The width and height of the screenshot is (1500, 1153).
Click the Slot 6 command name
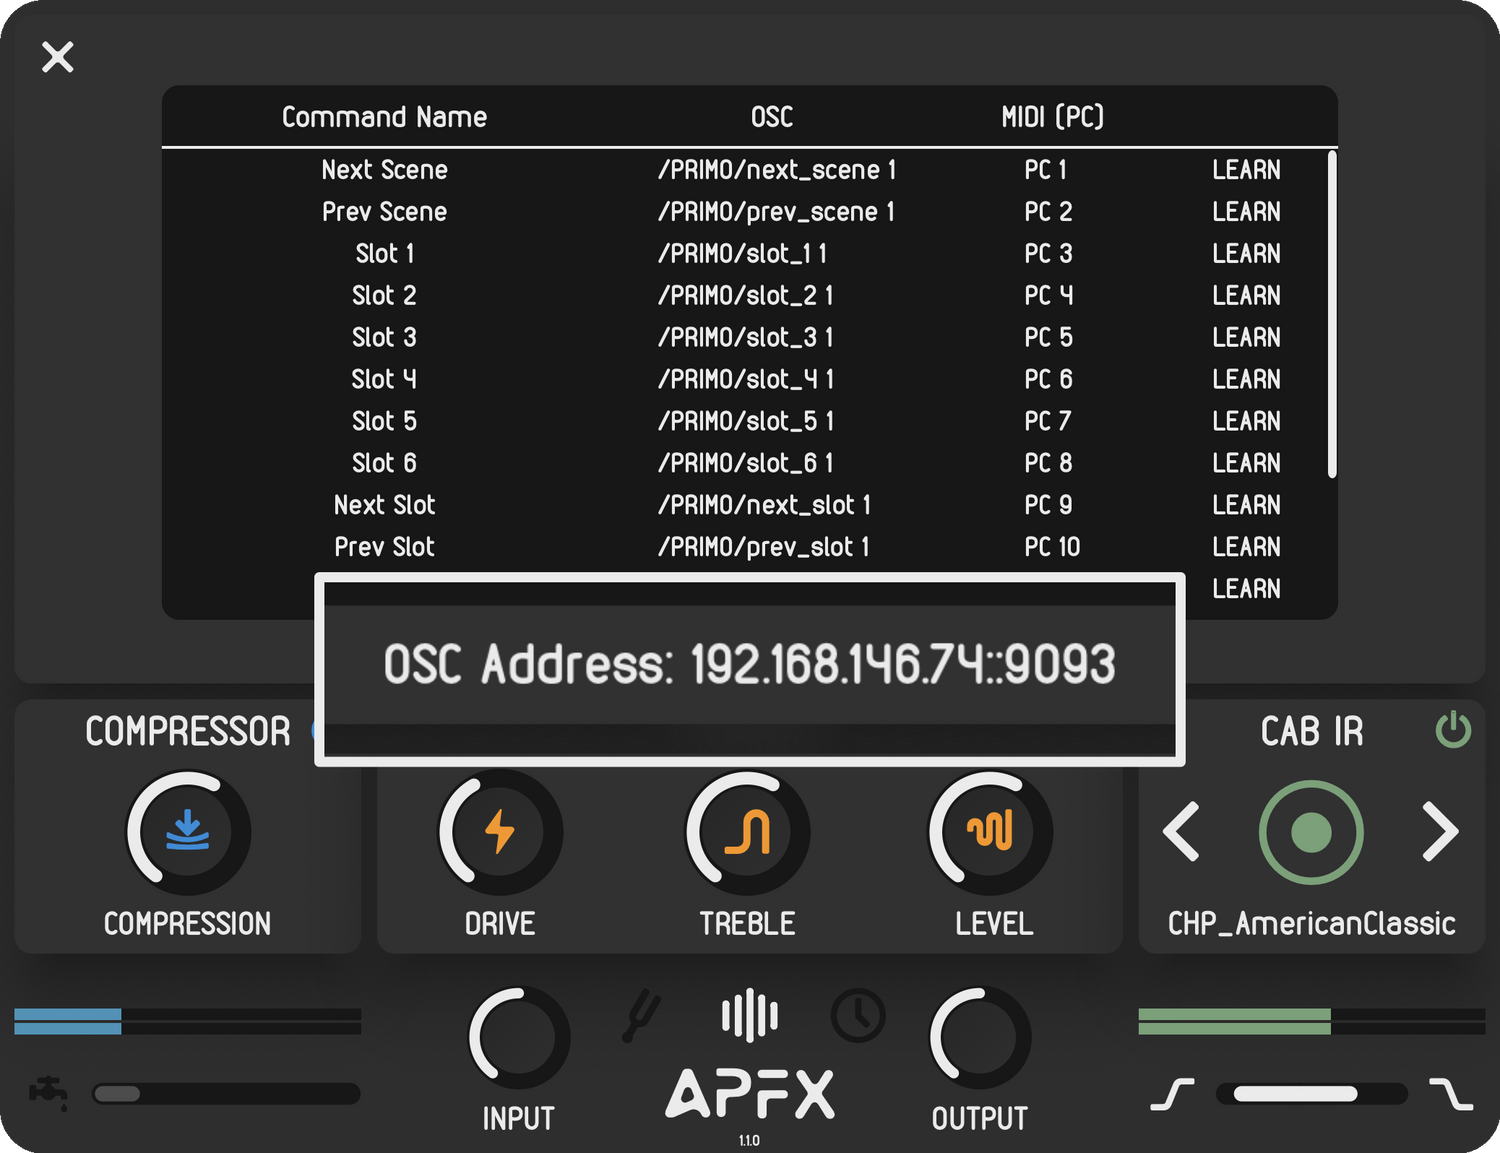[x=384, y=464]
